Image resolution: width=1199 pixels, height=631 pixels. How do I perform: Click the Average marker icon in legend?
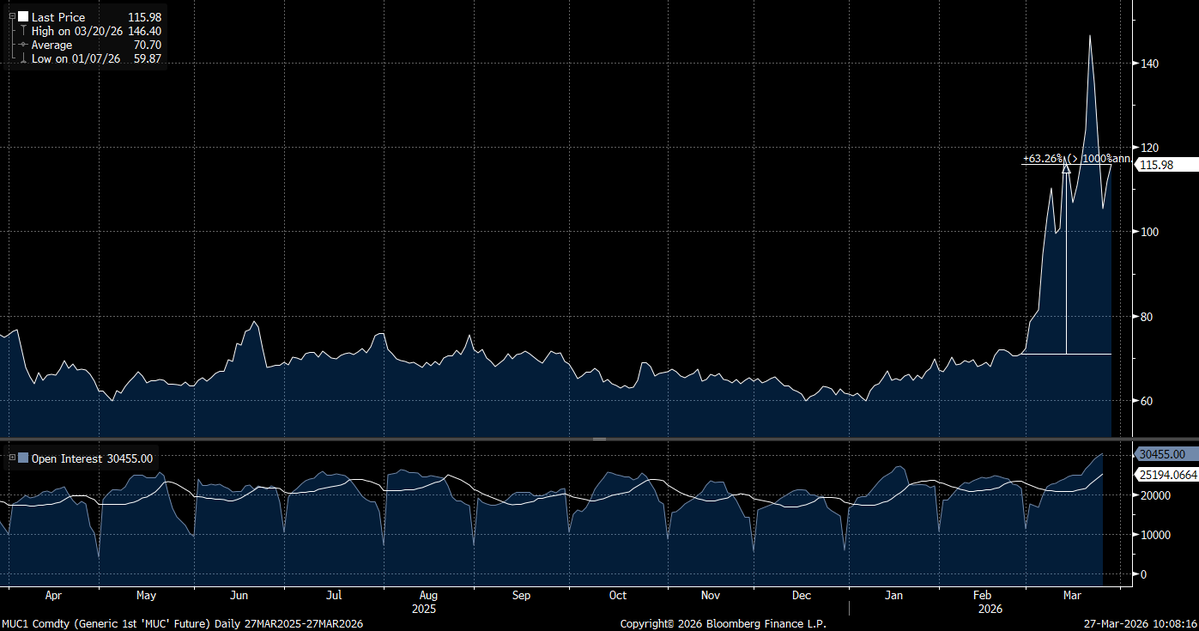point(24,45)
